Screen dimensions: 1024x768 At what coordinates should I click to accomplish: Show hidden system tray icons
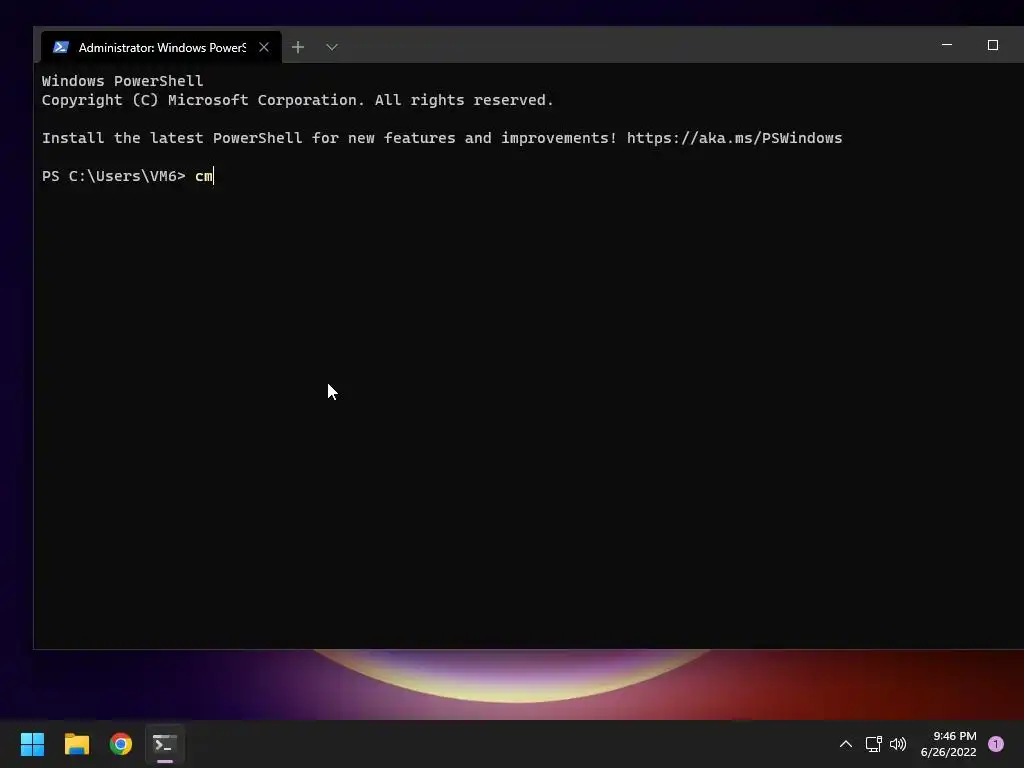tap(846, 744)
